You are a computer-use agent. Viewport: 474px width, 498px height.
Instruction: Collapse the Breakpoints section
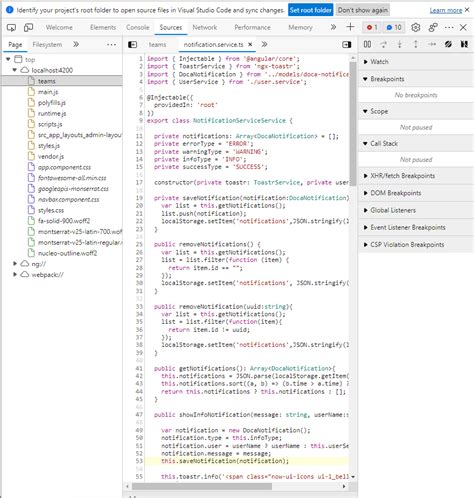tap(416, 79)
